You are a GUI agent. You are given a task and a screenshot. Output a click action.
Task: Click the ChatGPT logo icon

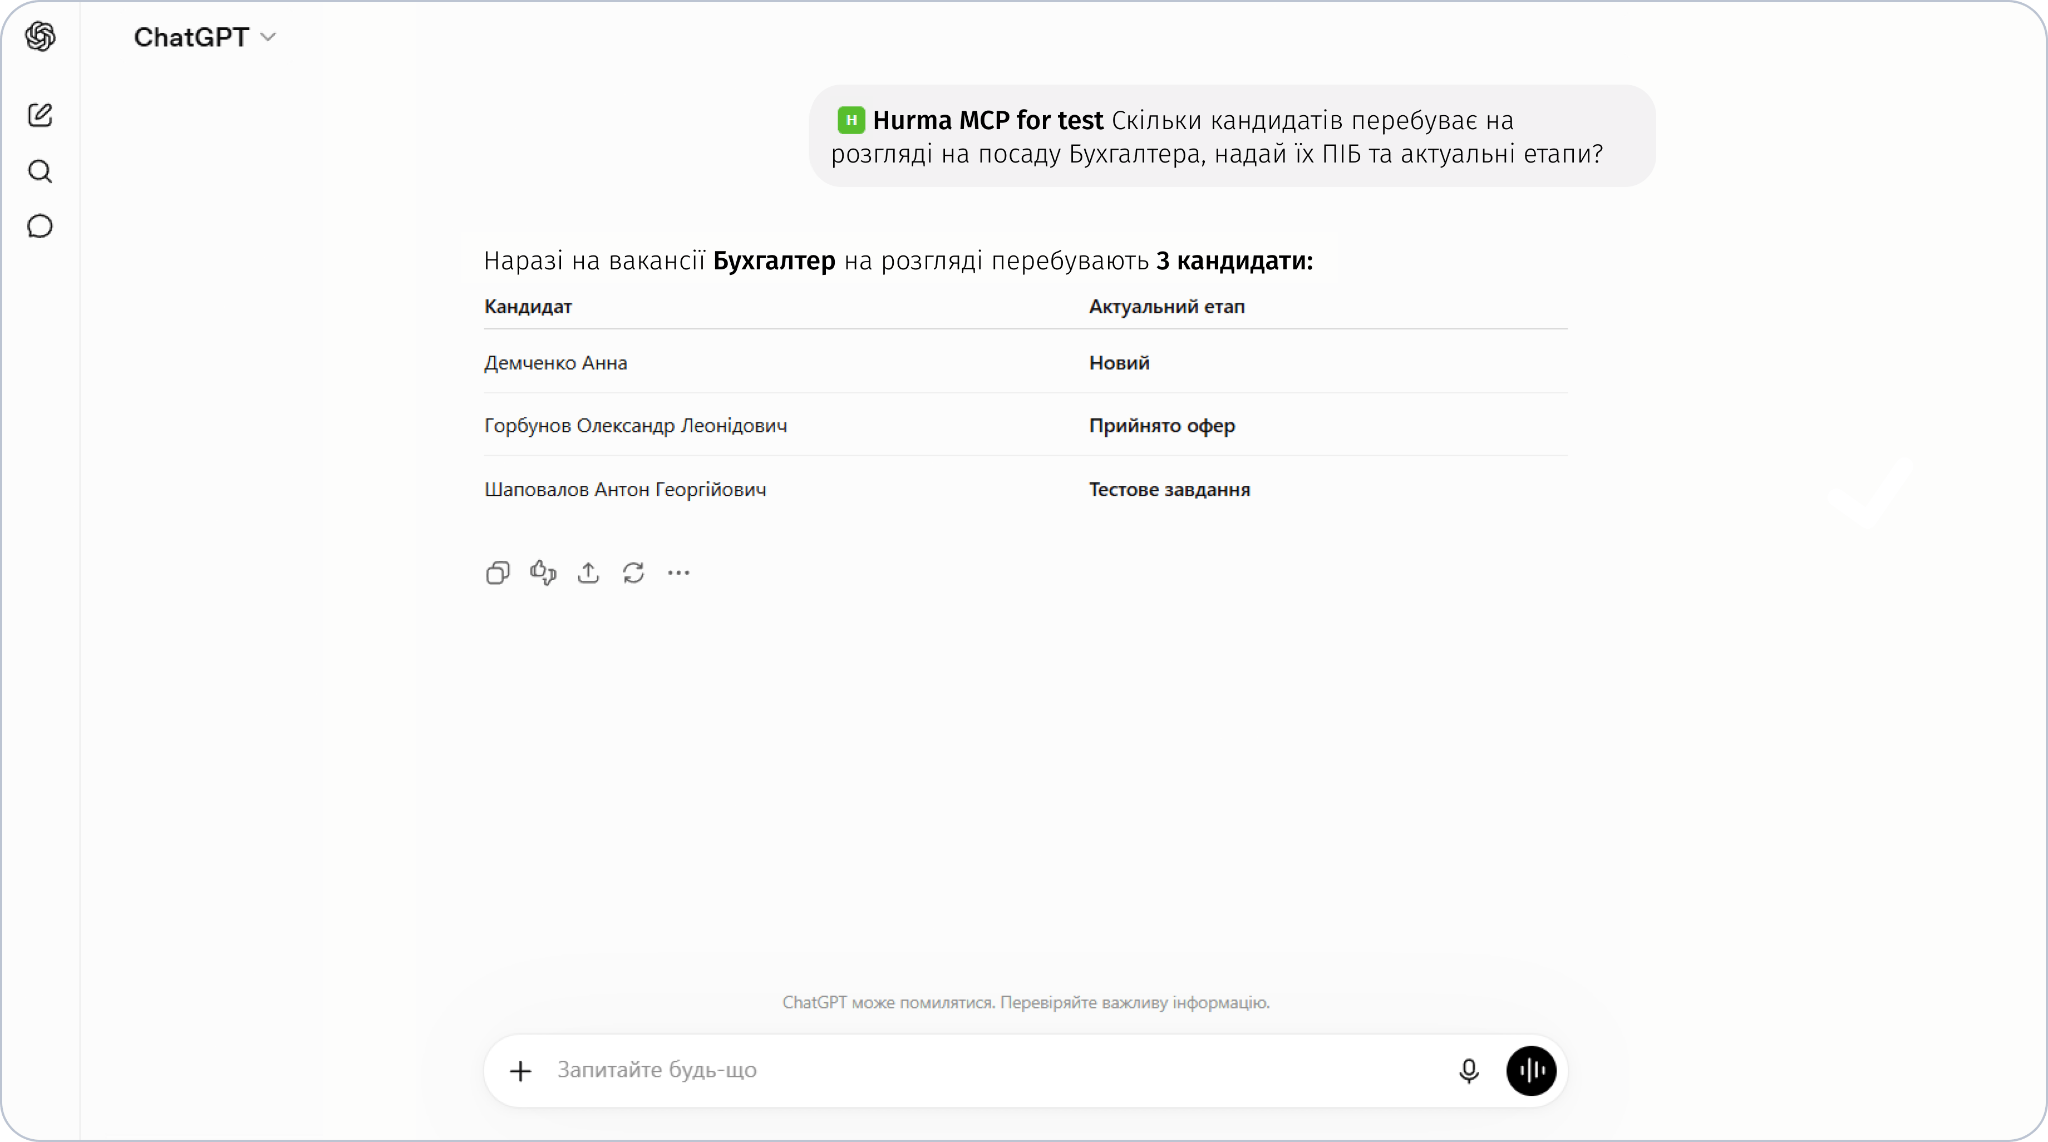click(40, 37)
